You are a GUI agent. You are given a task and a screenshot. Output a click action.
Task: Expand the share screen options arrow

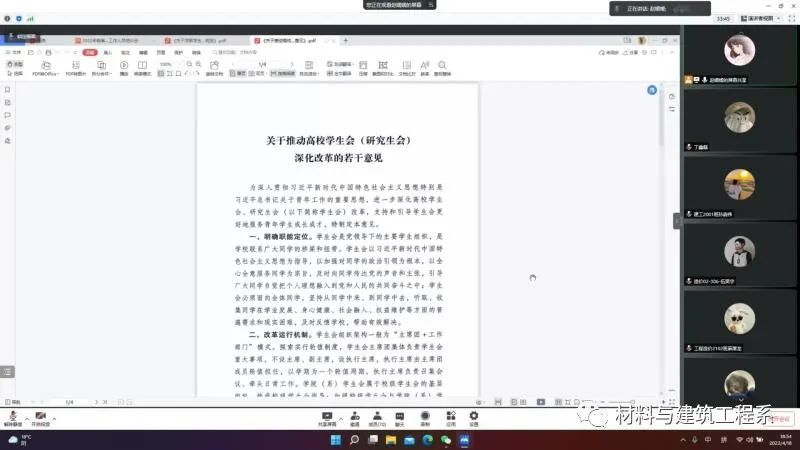pyautogui.click(x=341, y=419)
